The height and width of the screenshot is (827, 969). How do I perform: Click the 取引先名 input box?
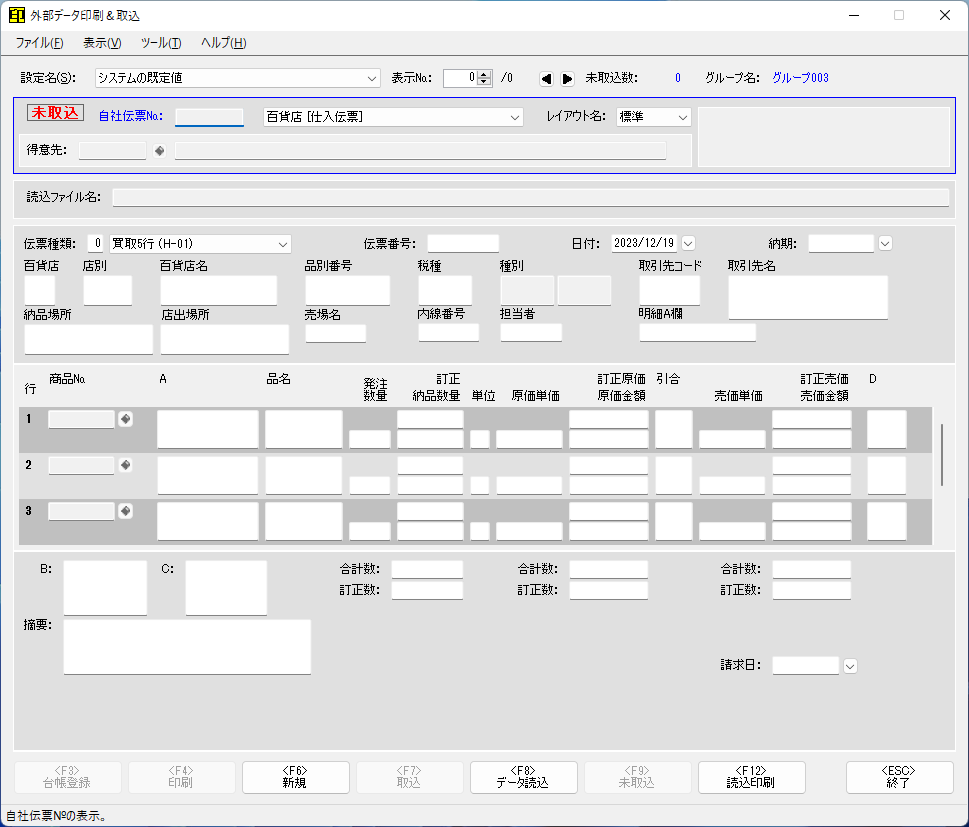pos(808,298)
